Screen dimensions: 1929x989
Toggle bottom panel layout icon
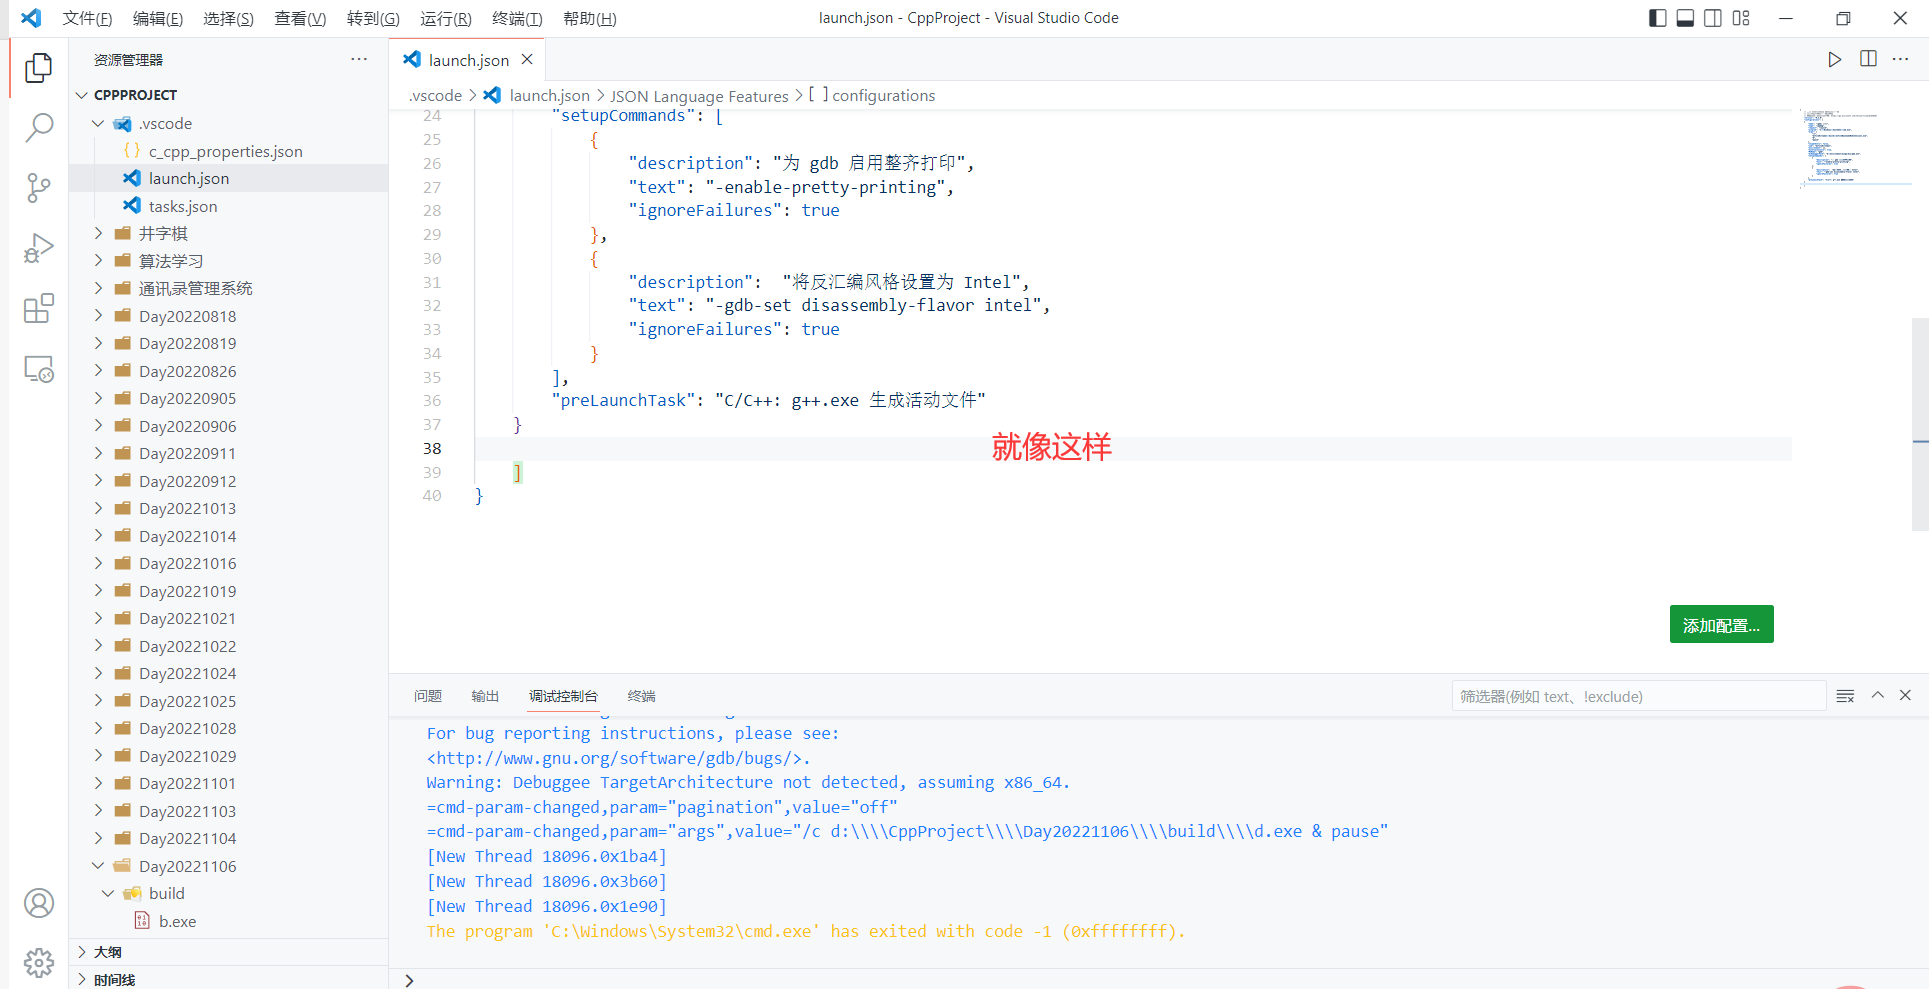pyautogui.click(x=1685, y=18)
